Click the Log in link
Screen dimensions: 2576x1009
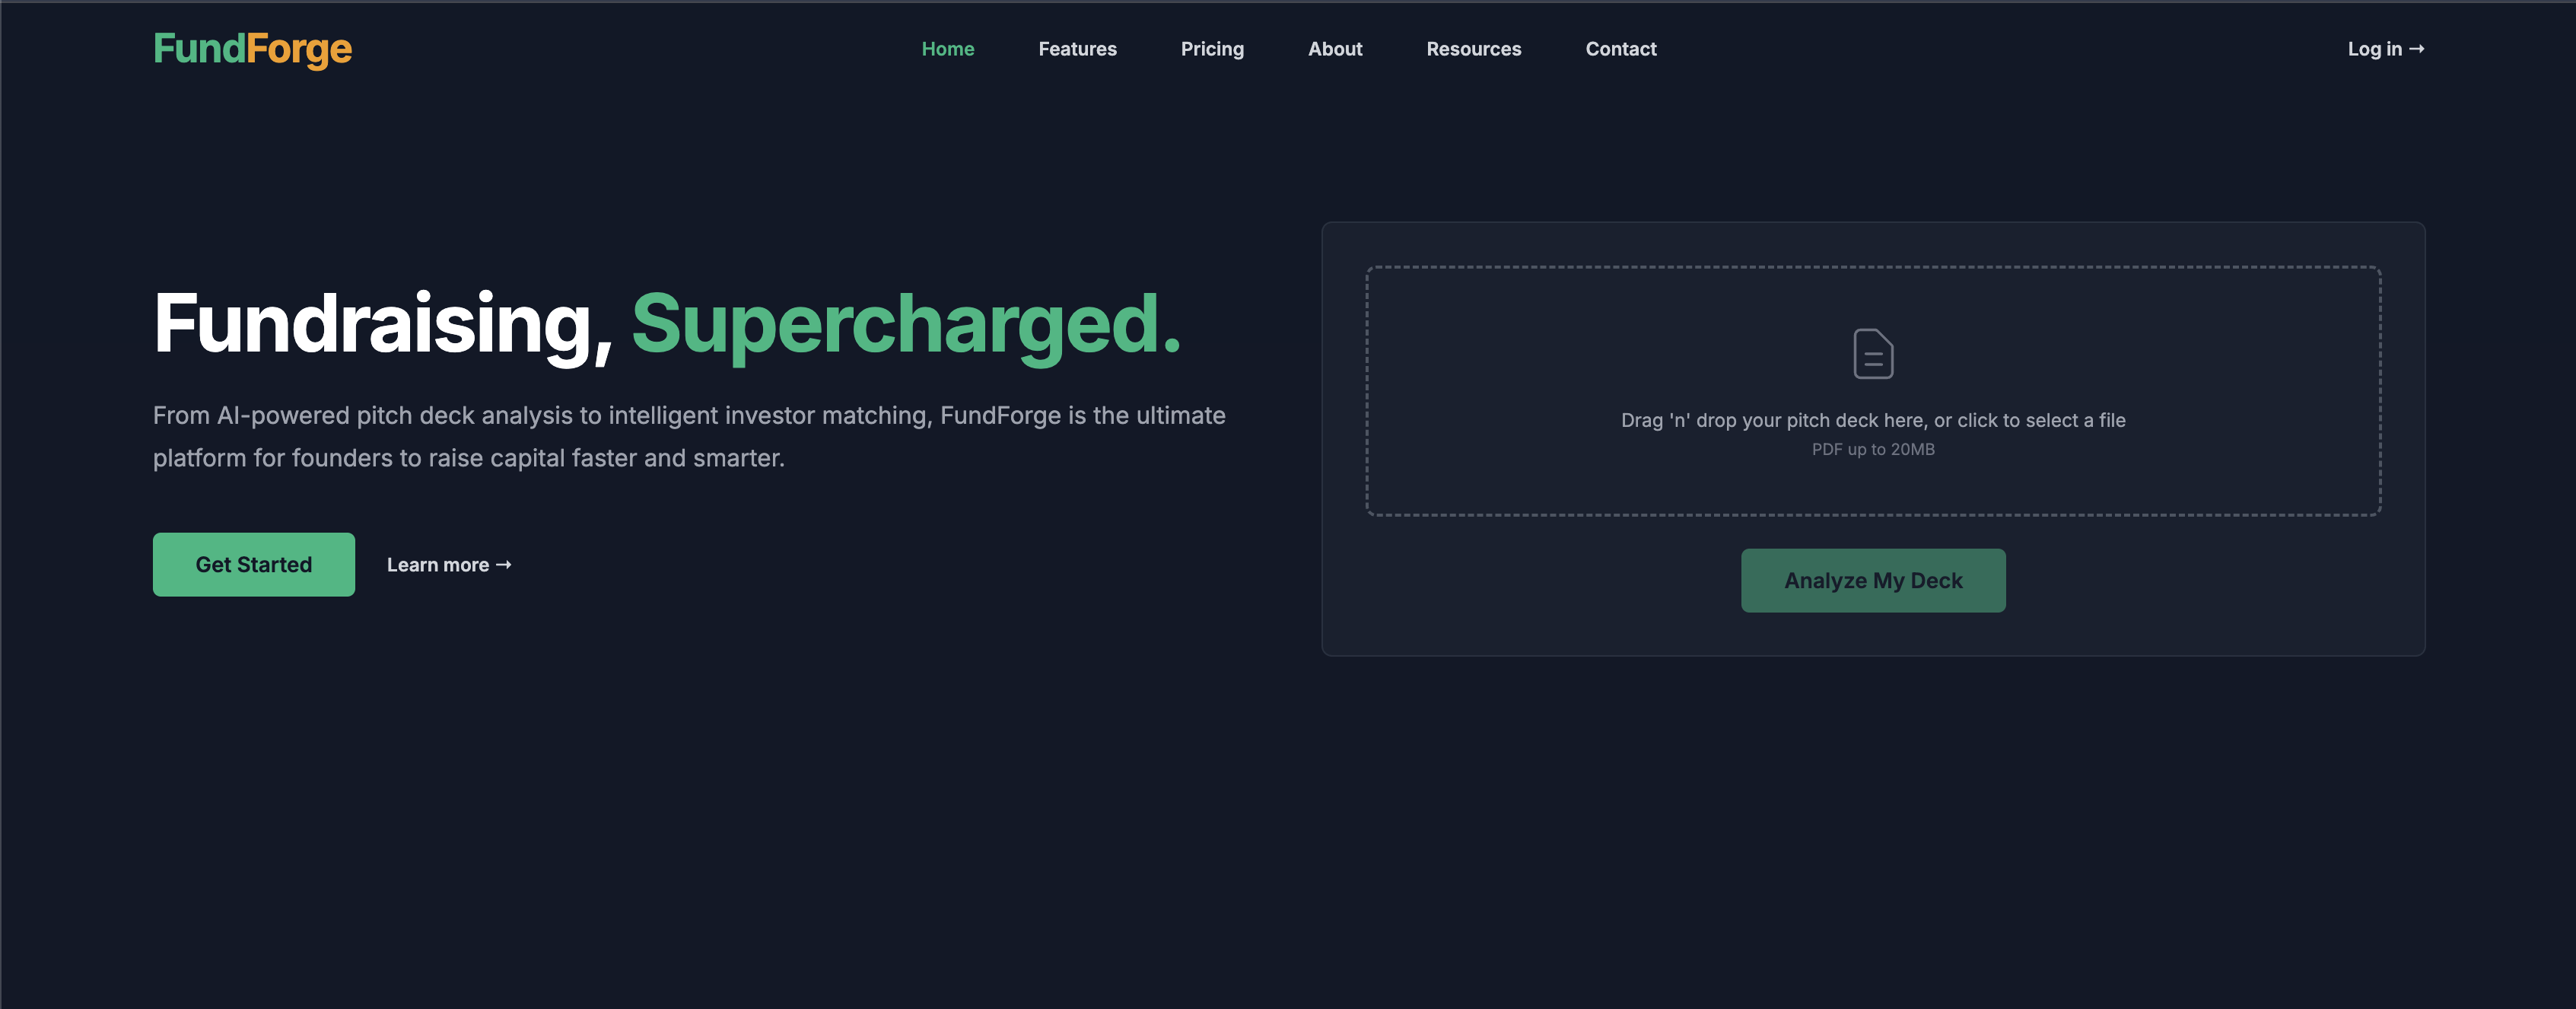[2374, 49]
